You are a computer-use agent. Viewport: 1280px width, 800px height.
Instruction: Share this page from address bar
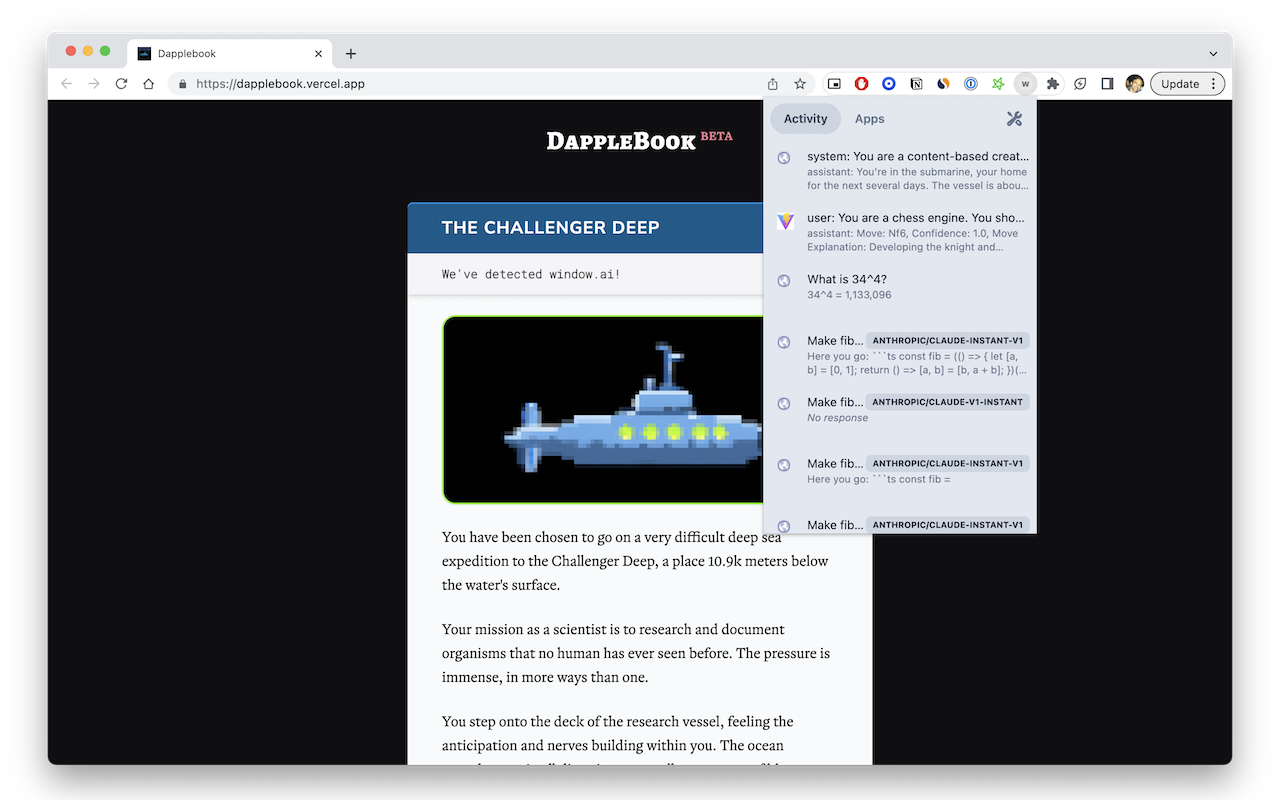tap(773, 84)
